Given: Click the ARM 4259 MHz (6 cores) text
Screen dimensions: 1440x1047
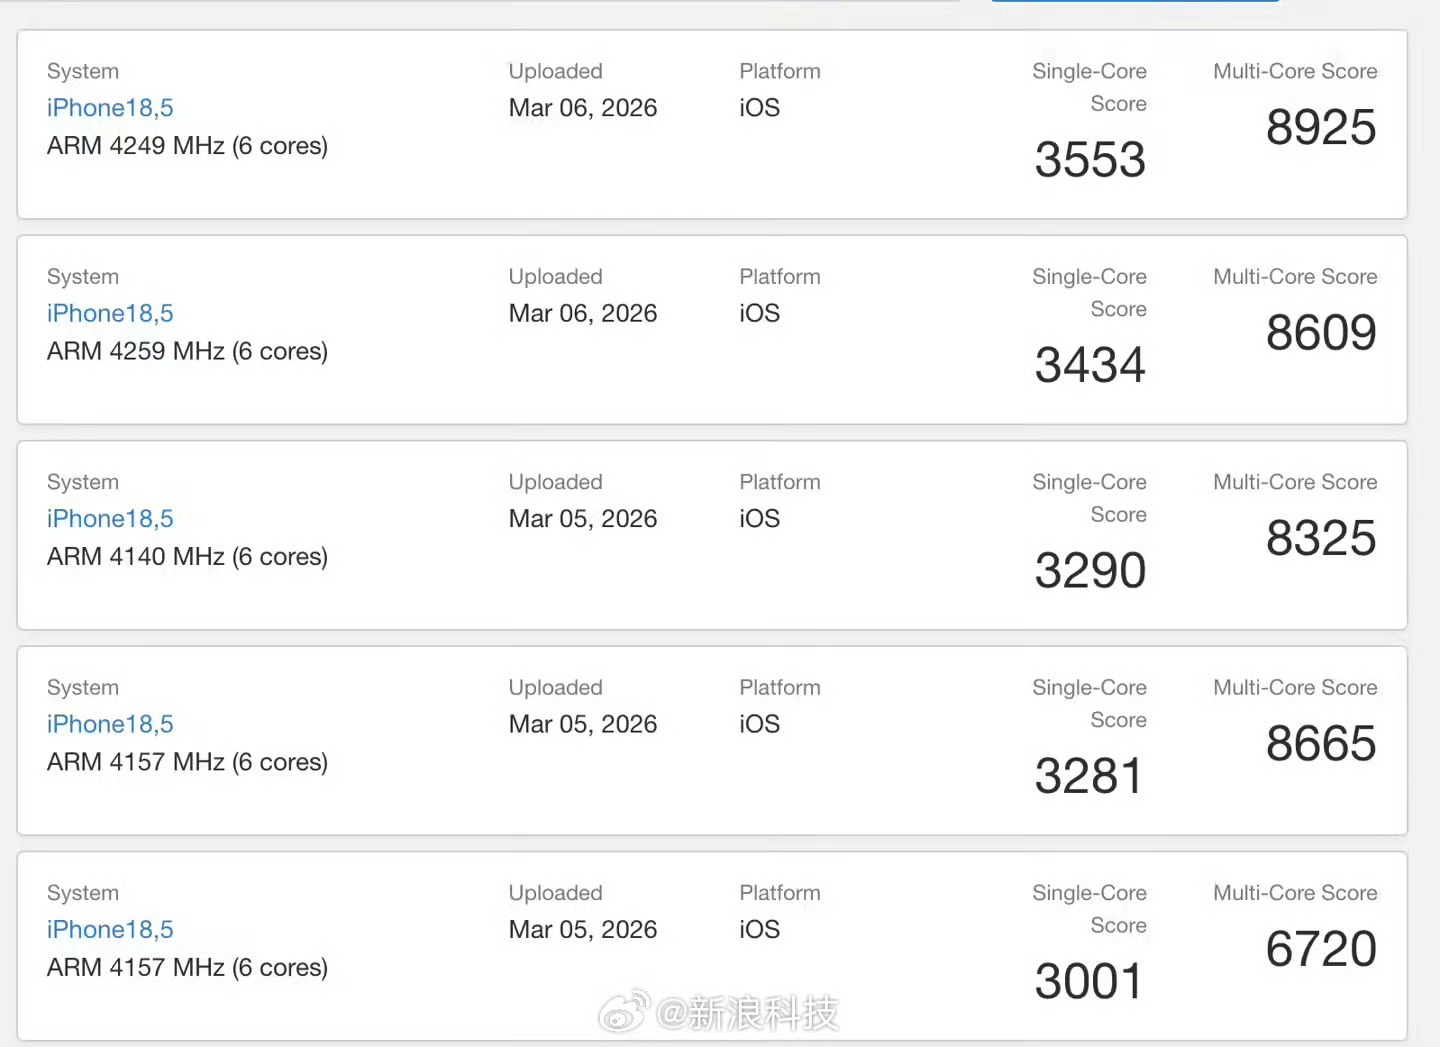Looking at the screenshot, I should 187,351.
